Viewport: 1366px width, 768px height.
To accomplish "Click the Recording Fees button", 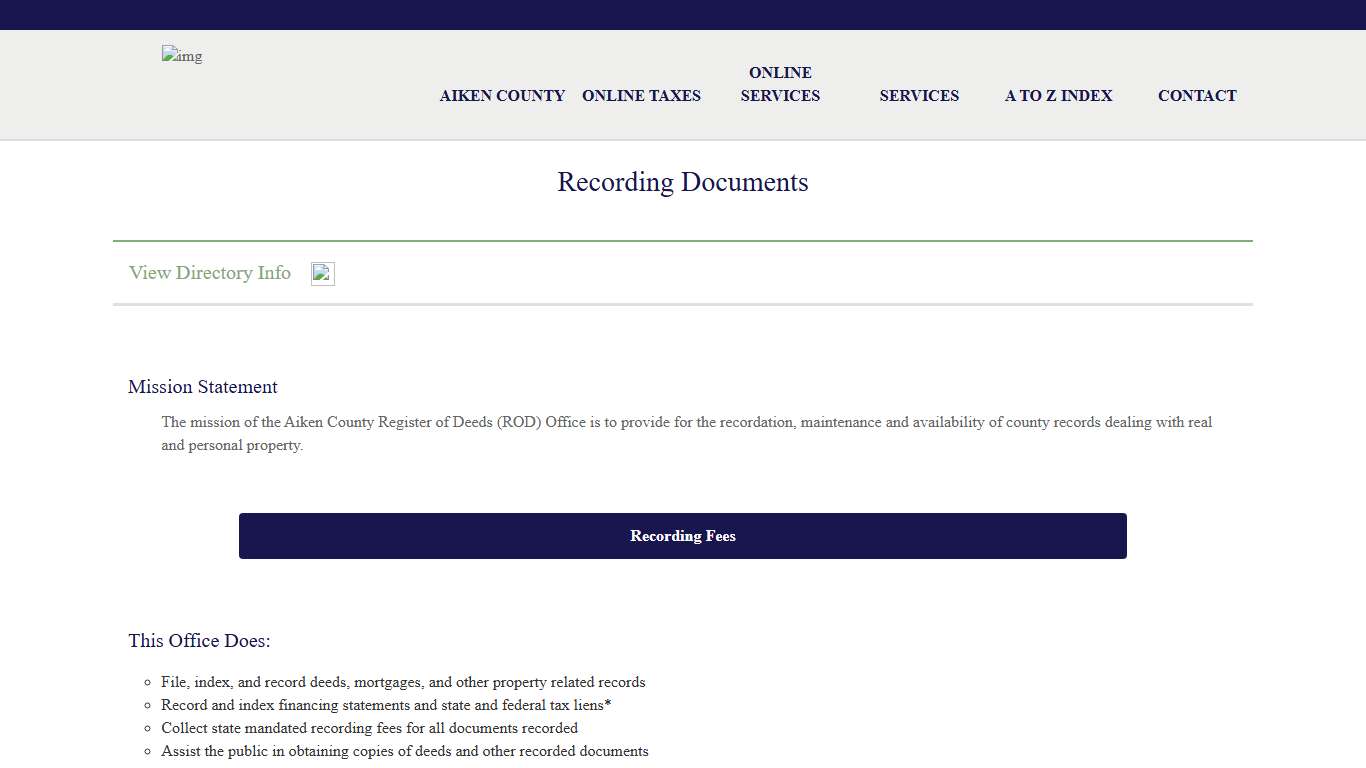I will pos(683,536).
